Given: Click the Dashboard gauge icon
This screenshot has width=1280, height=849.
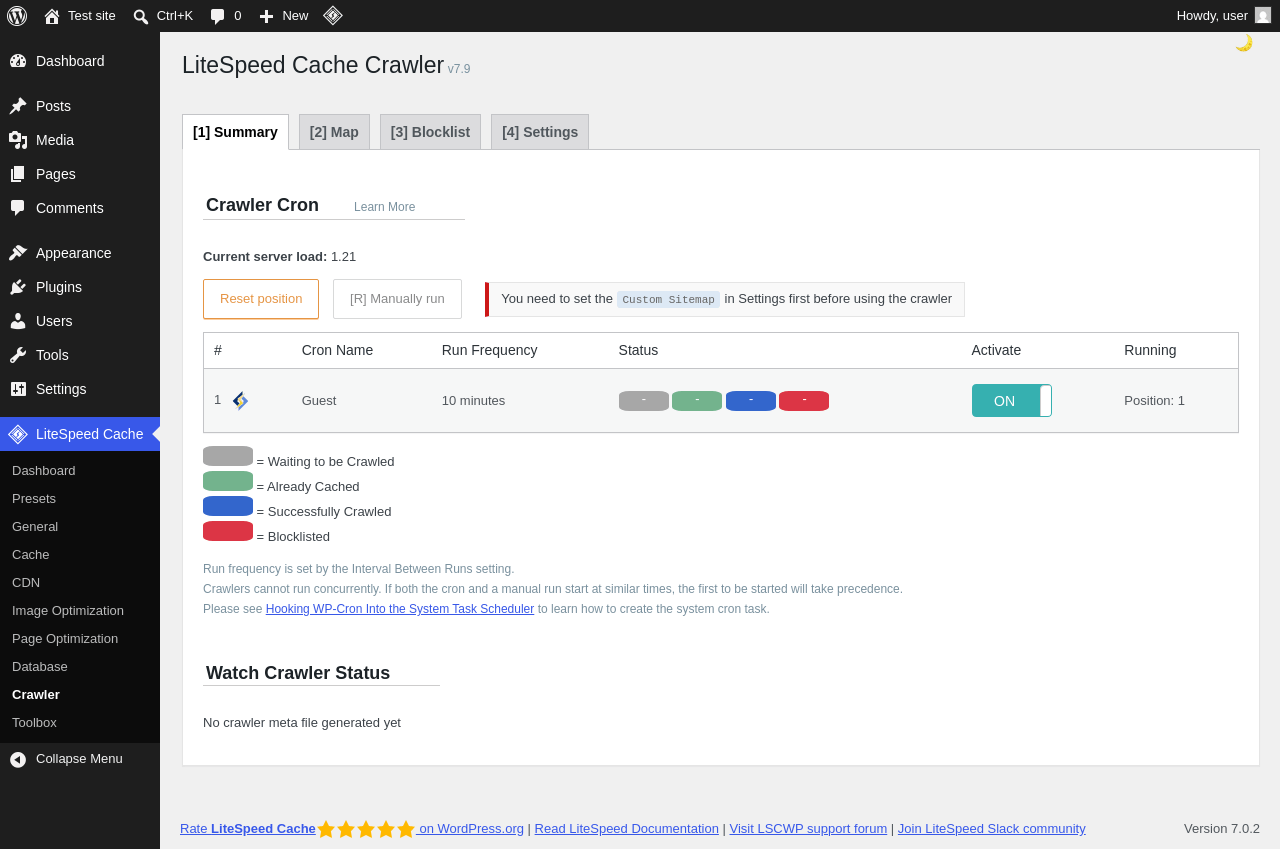Looking at the screenshot, I should point(18,61).
